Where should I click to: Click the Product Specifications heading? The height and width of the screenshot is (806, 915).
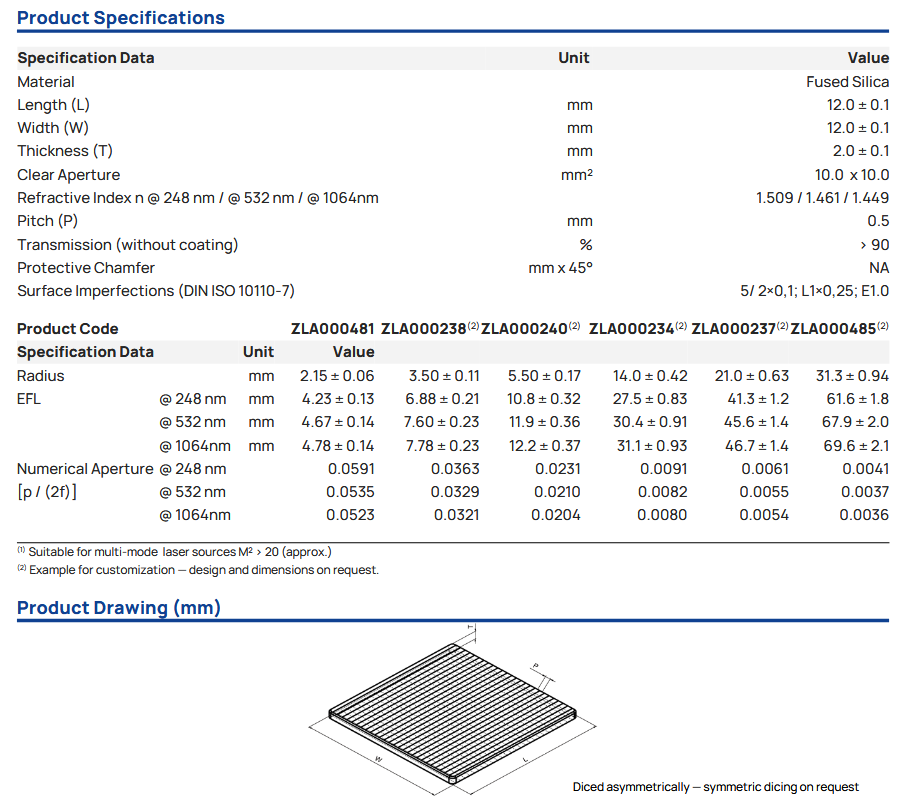point(121,18)
